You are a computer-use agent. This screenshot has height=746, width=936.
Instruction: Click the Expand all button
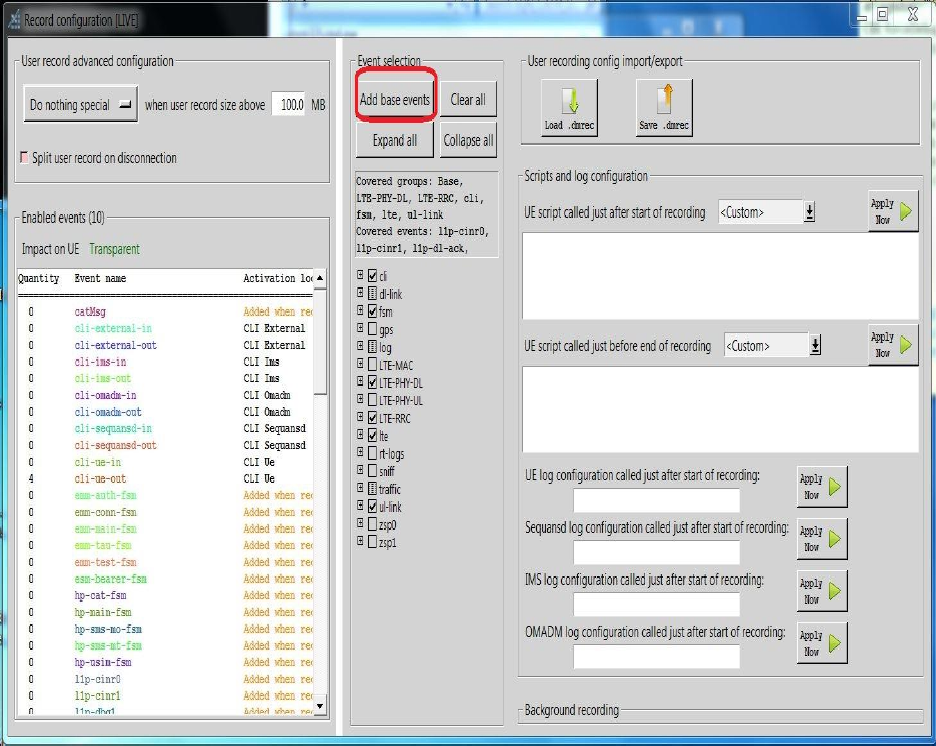[395, 140]
